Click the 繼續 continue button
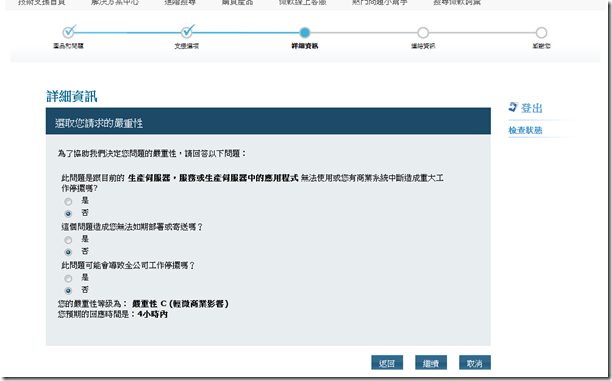 (x=431, y=363)
